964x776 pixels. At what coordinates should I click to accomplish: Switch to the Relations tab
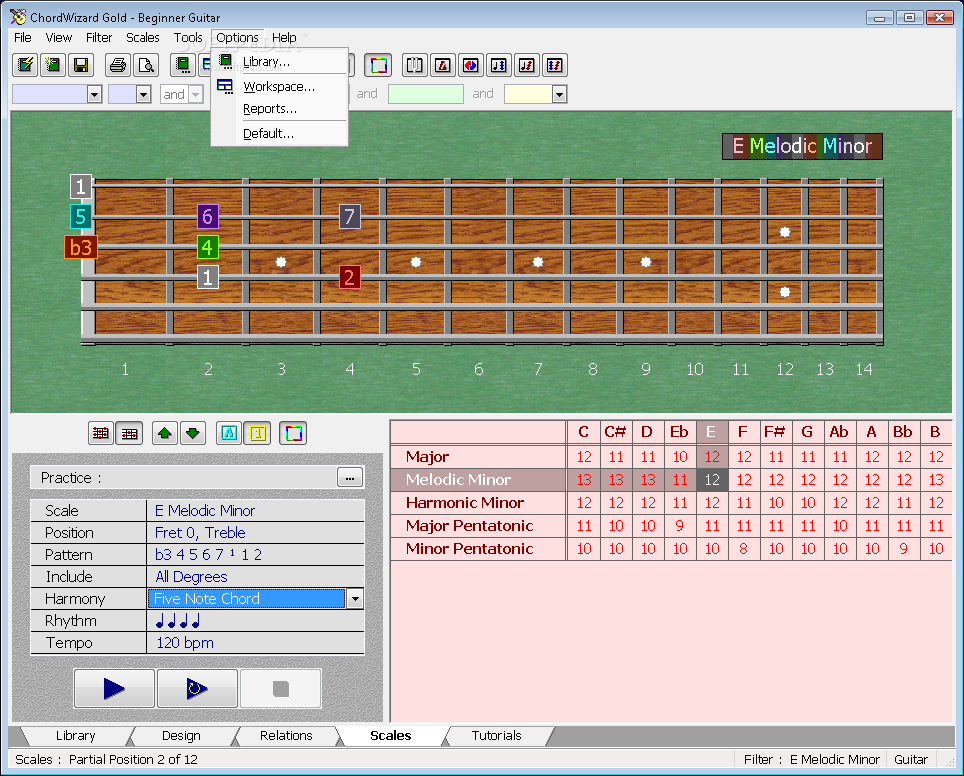(286, 735)
